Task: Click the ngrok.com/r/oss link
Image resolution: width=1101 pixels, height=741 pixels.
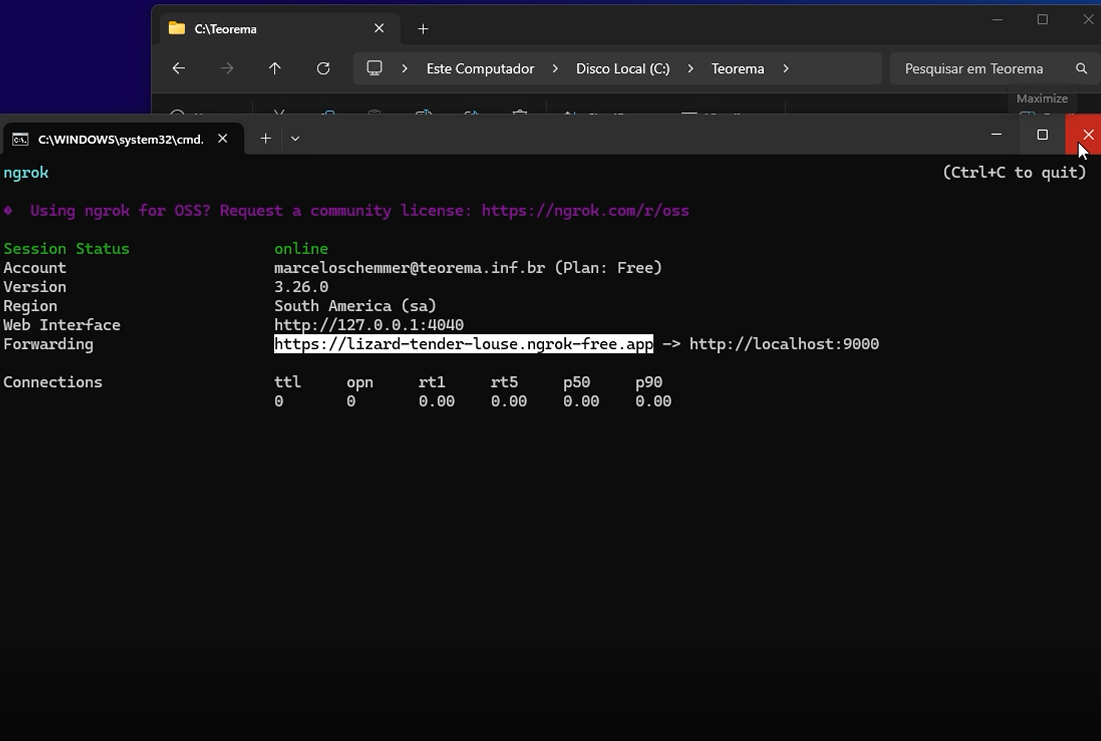Action: (585, 211)
